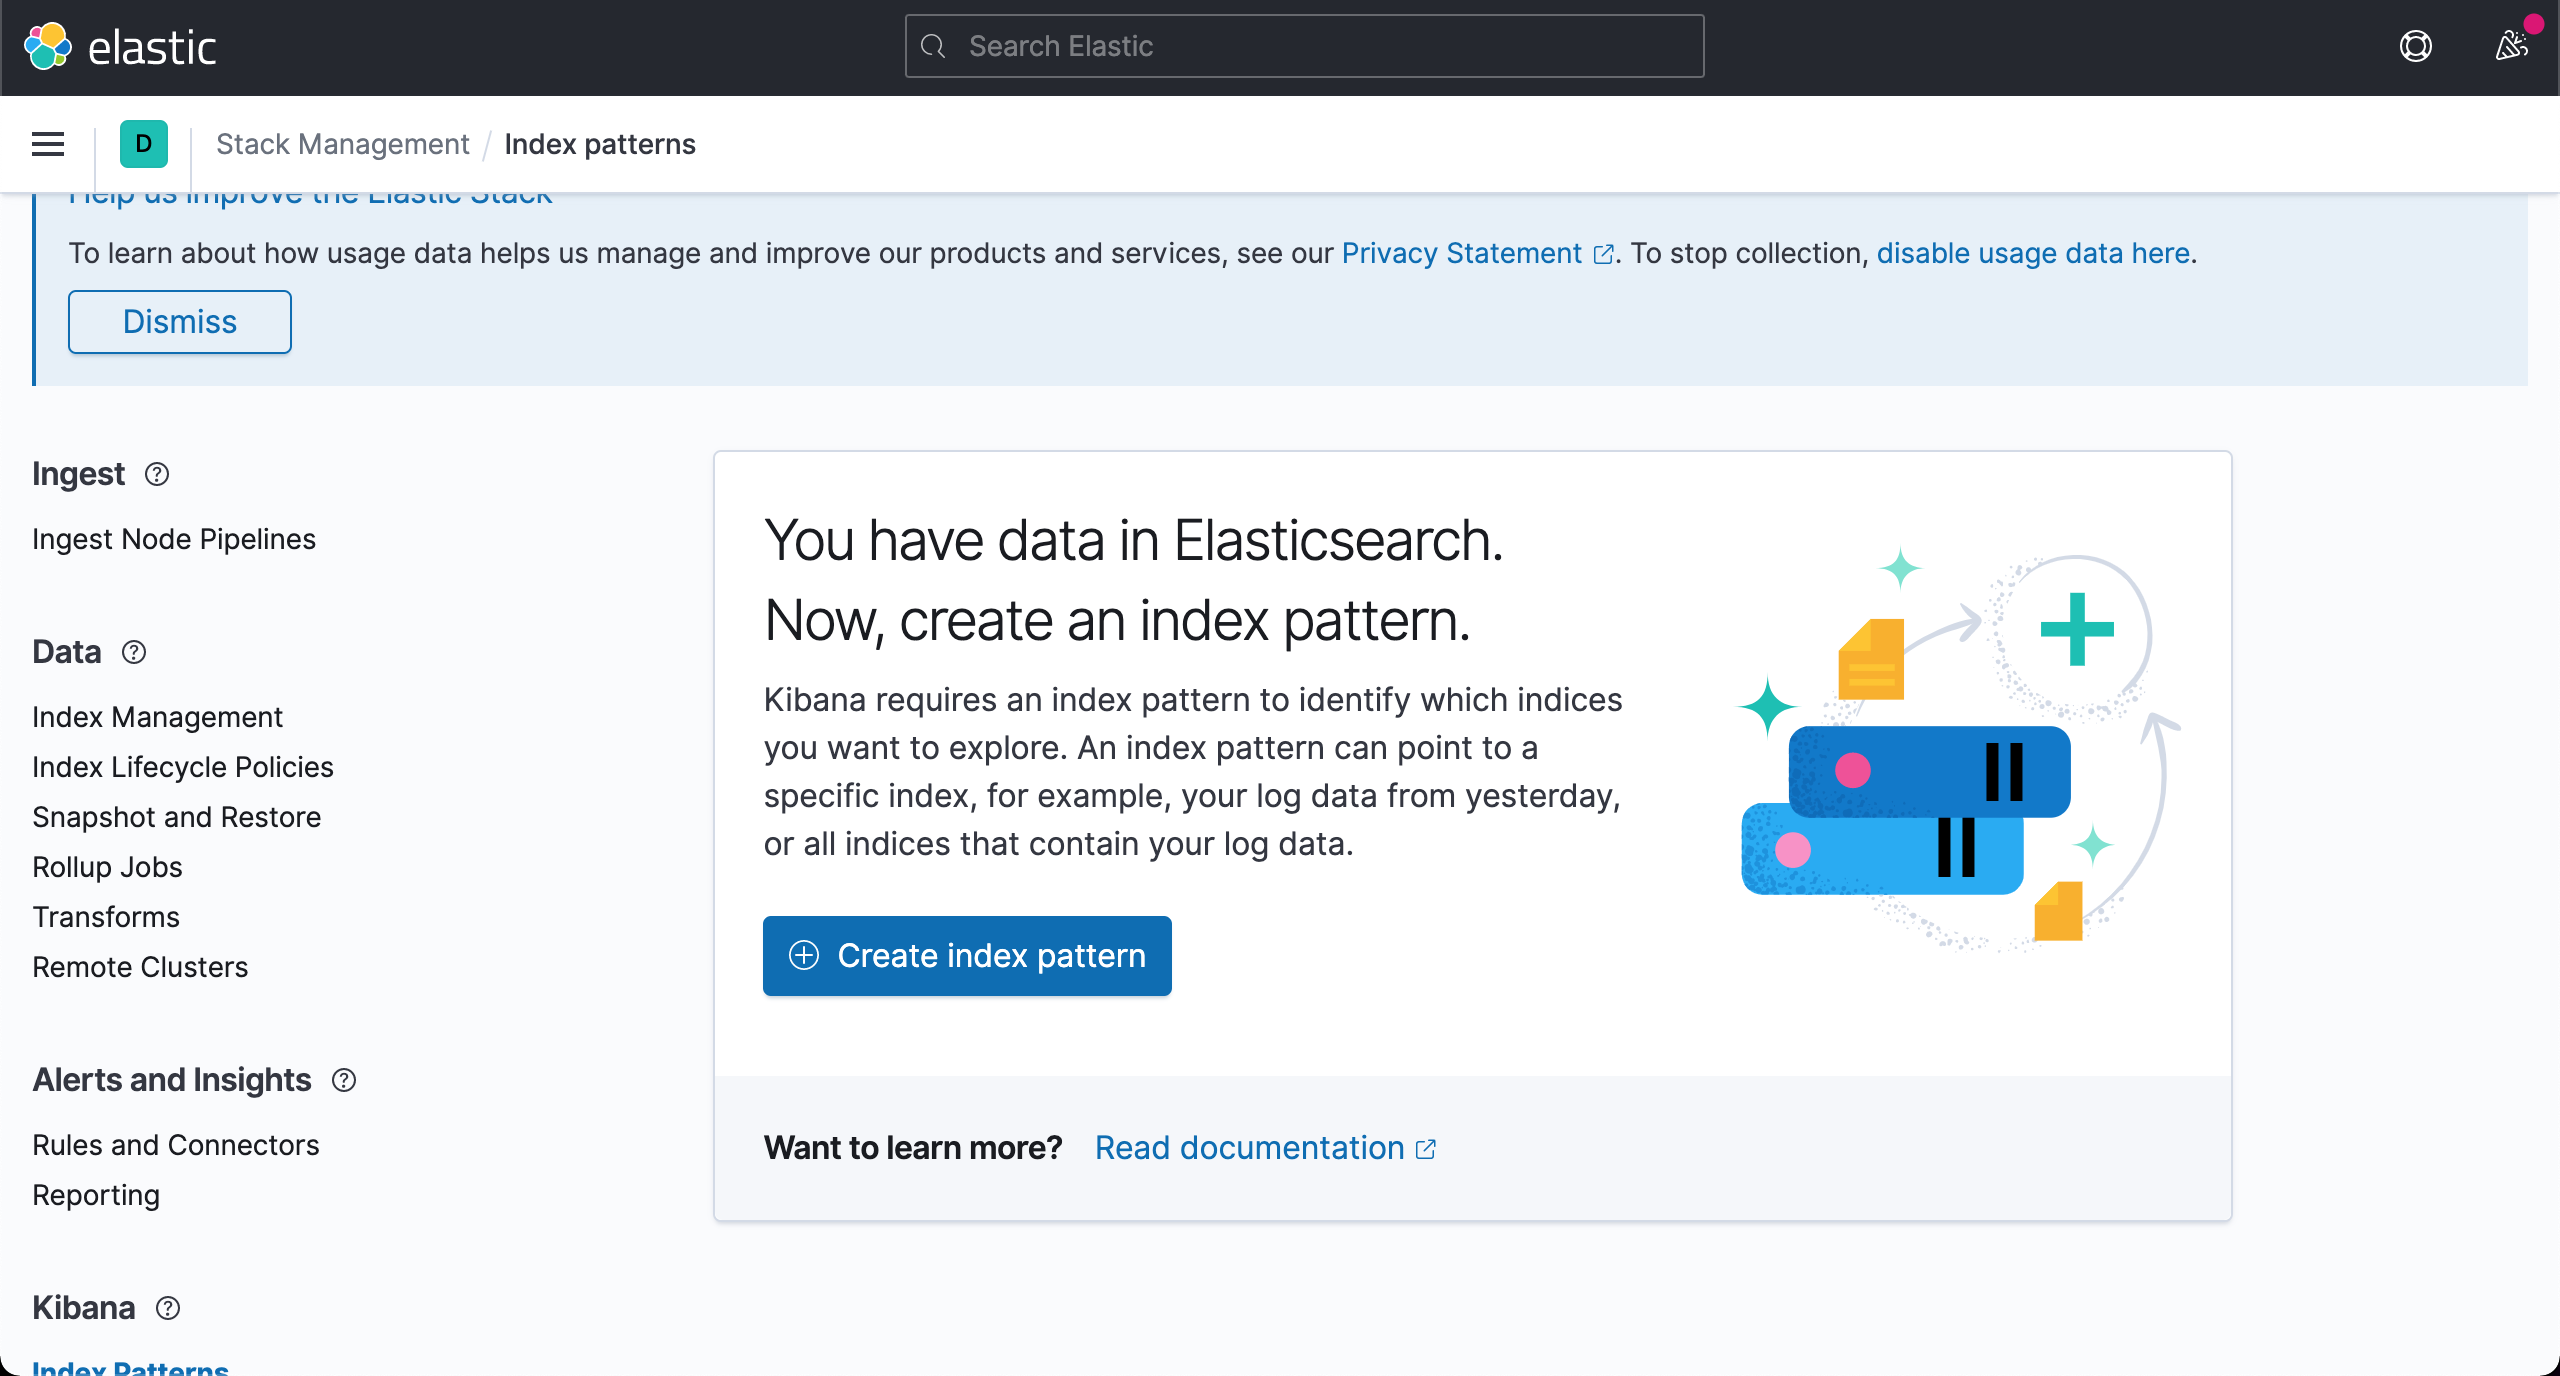The width and height of the screenshot is (2560, 1376).
Task: Dismiss the usage data notice
Action: pyautogui.click(x=180, y=322)
